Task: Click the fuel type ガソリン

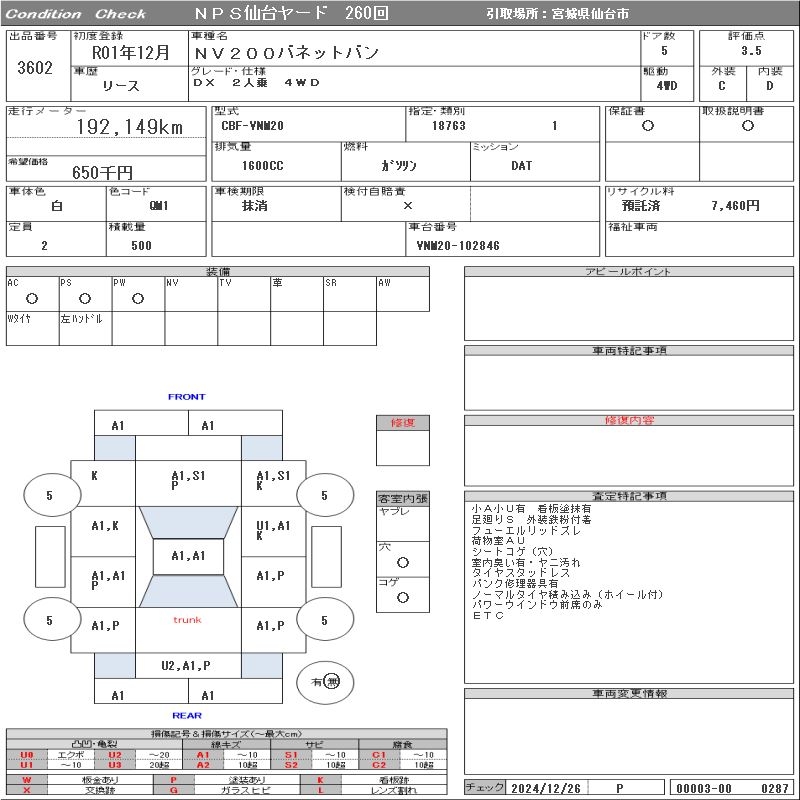Action: click(x=398, y=165)
